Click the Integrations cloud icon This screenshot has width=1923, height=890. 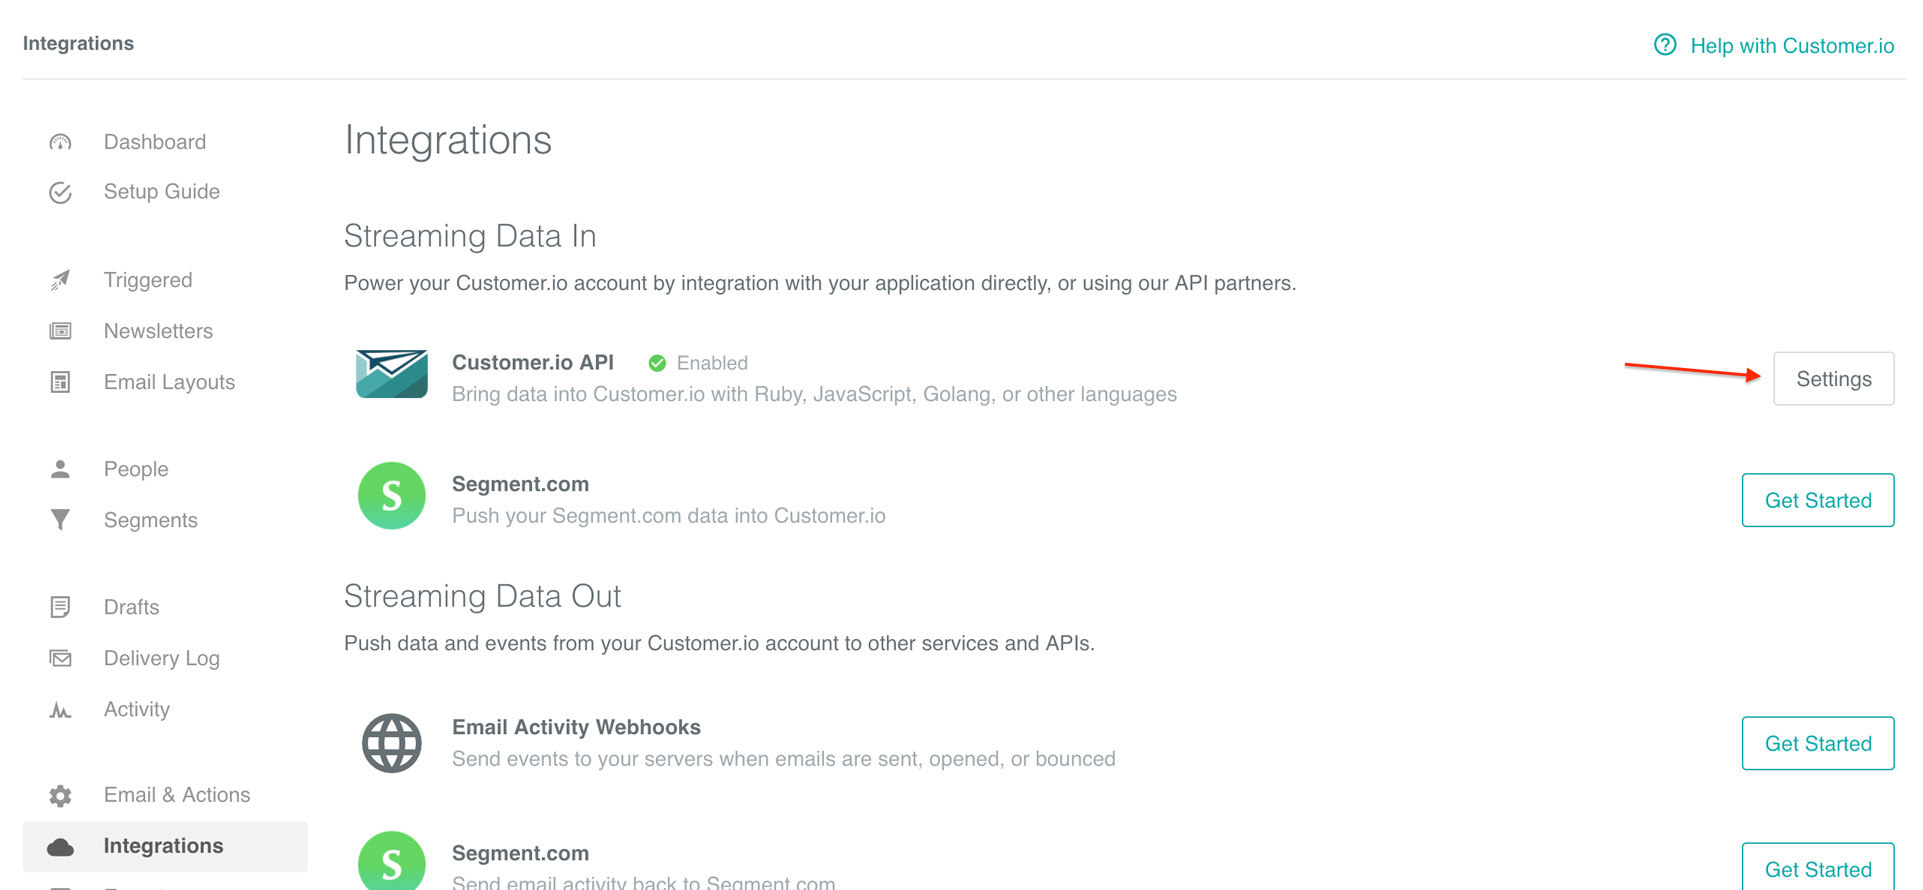tap(60, 847)
